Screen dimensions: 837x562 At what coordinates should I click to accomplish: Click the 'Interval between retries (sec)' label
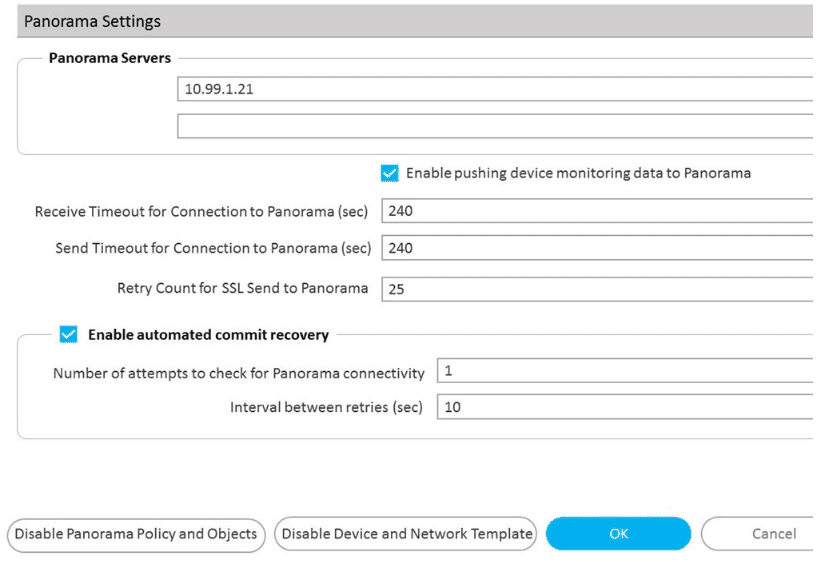point(327,407)
